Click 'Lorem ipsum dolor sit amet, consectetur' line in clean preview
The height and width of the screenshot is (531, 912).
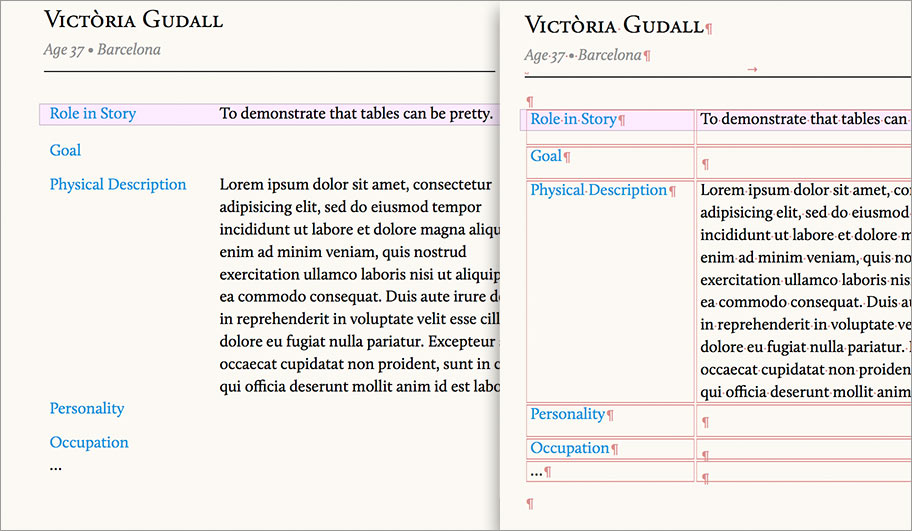click(355, 184)
